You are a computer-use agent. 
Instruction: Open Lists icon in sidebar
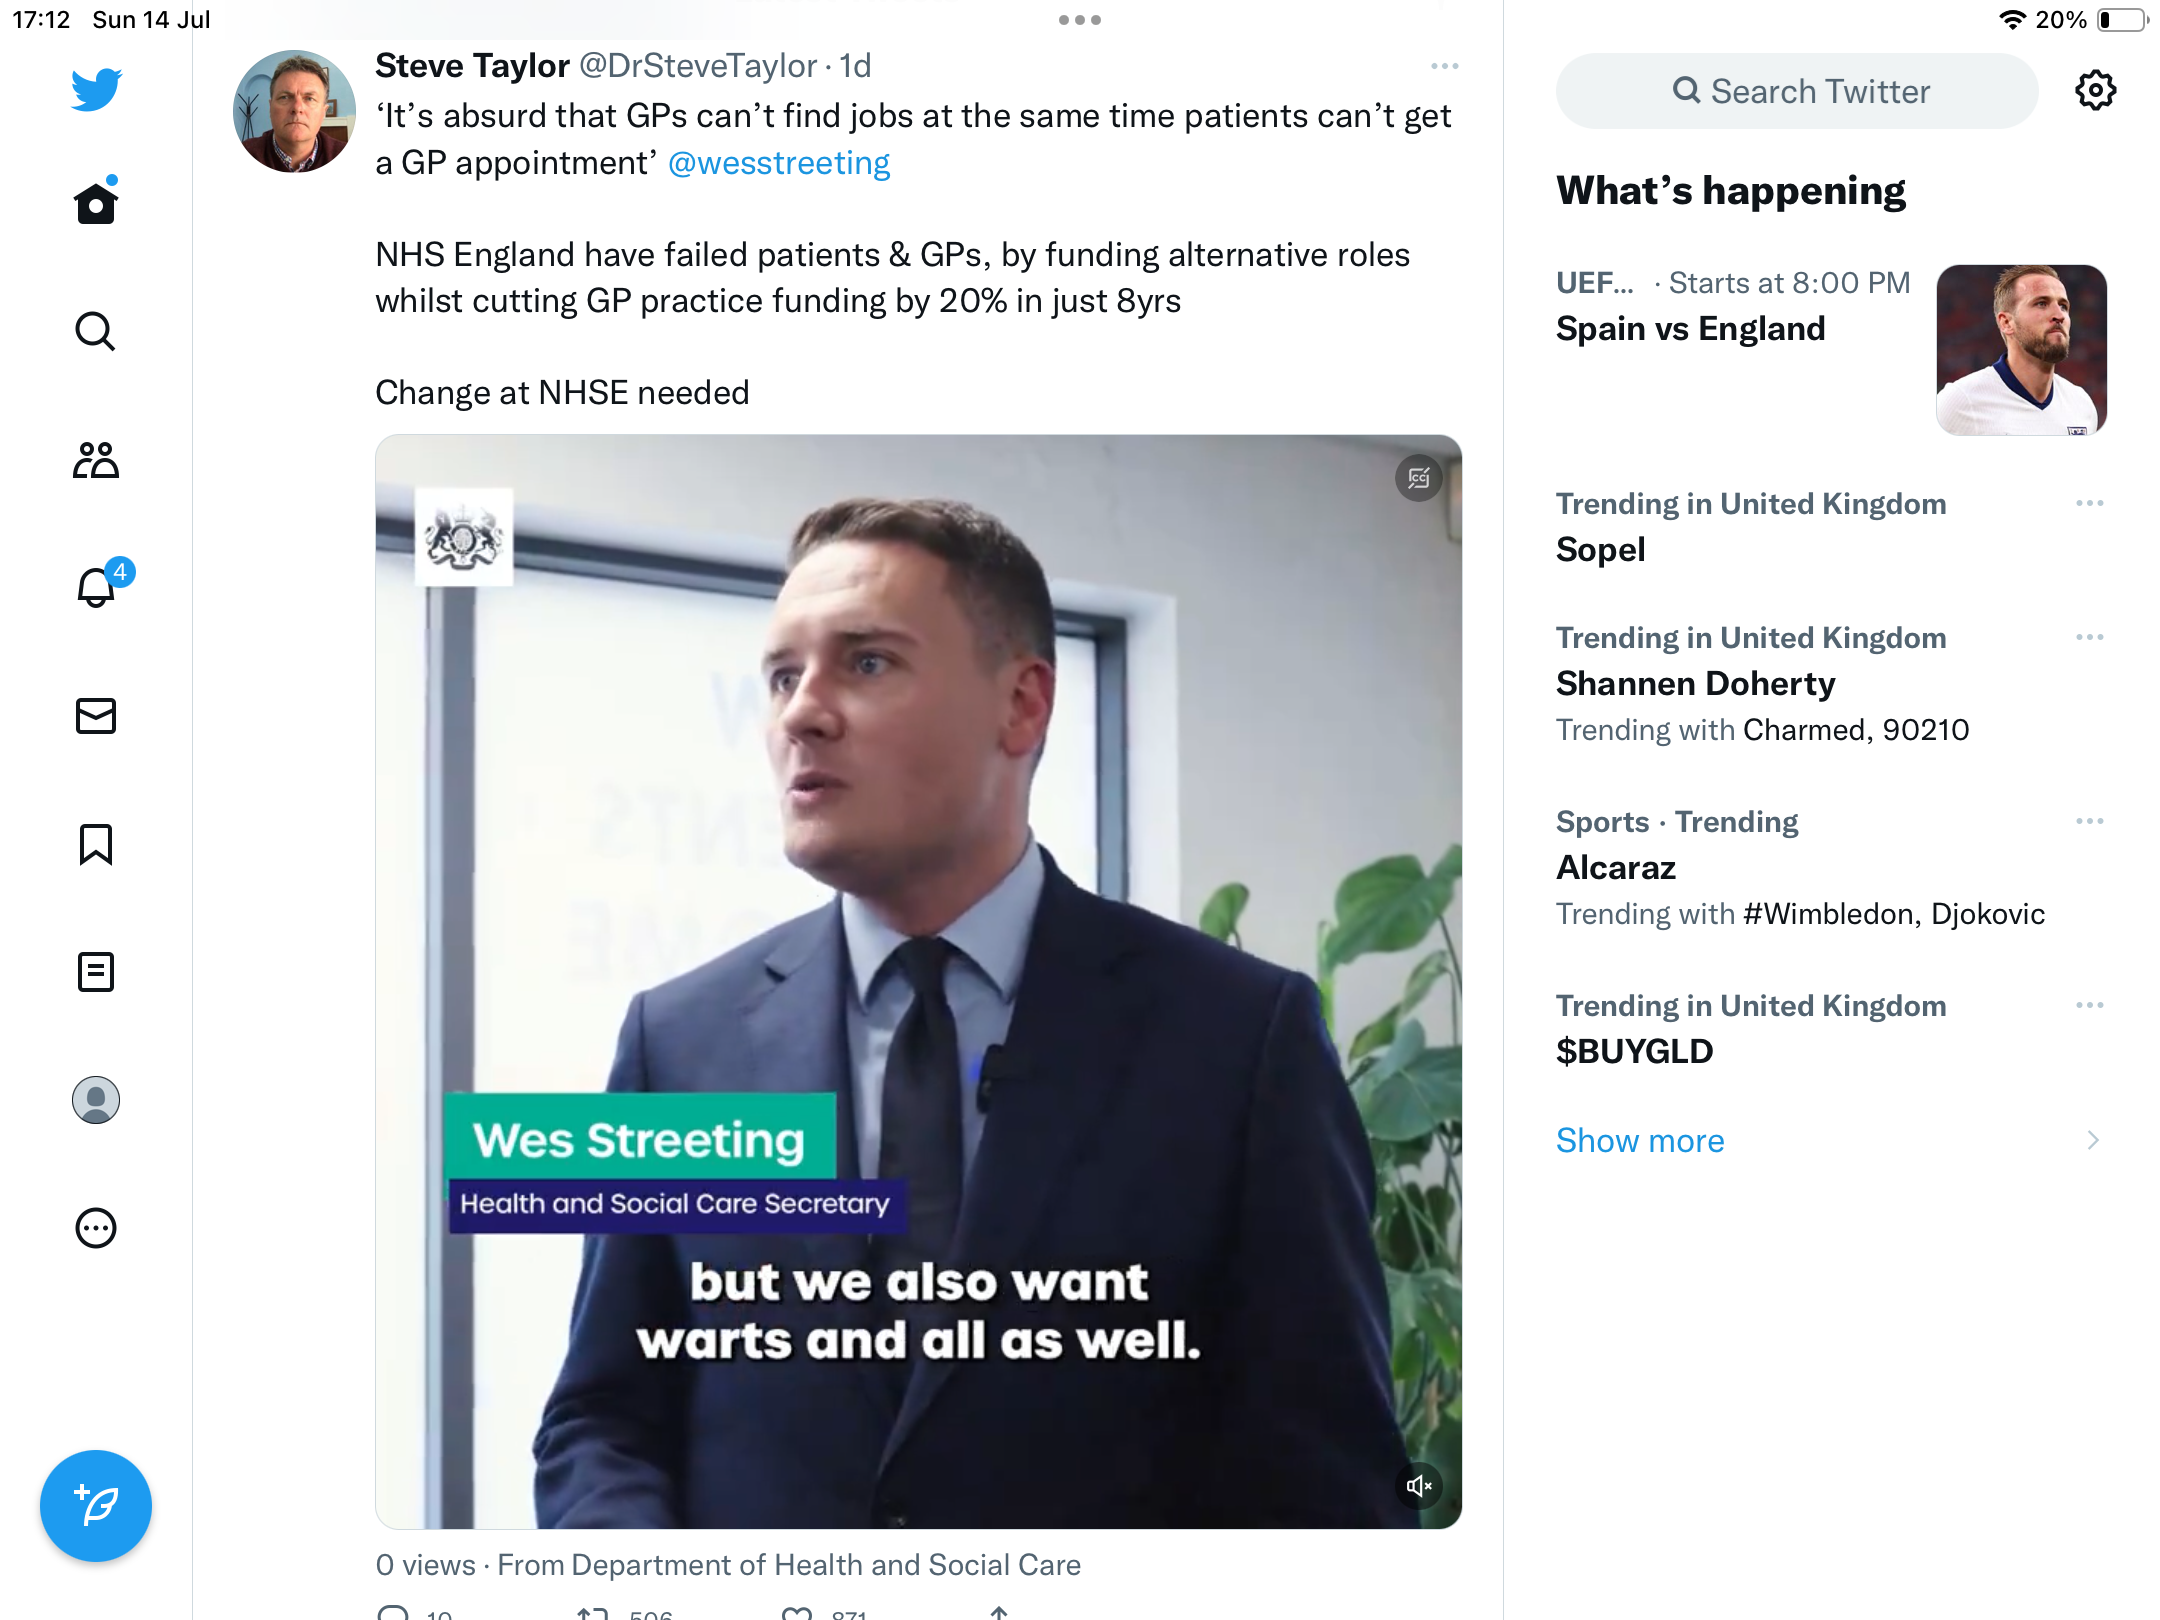pos(96,972)
